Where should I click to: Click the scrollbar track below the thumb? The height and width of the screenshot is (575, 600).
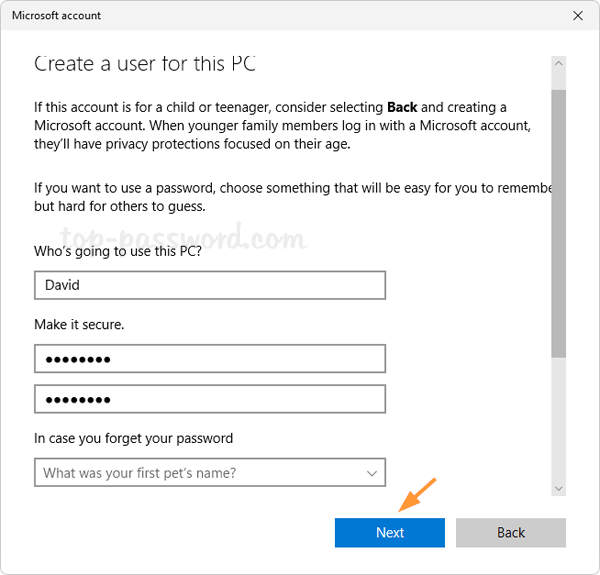tap(559, 420)
